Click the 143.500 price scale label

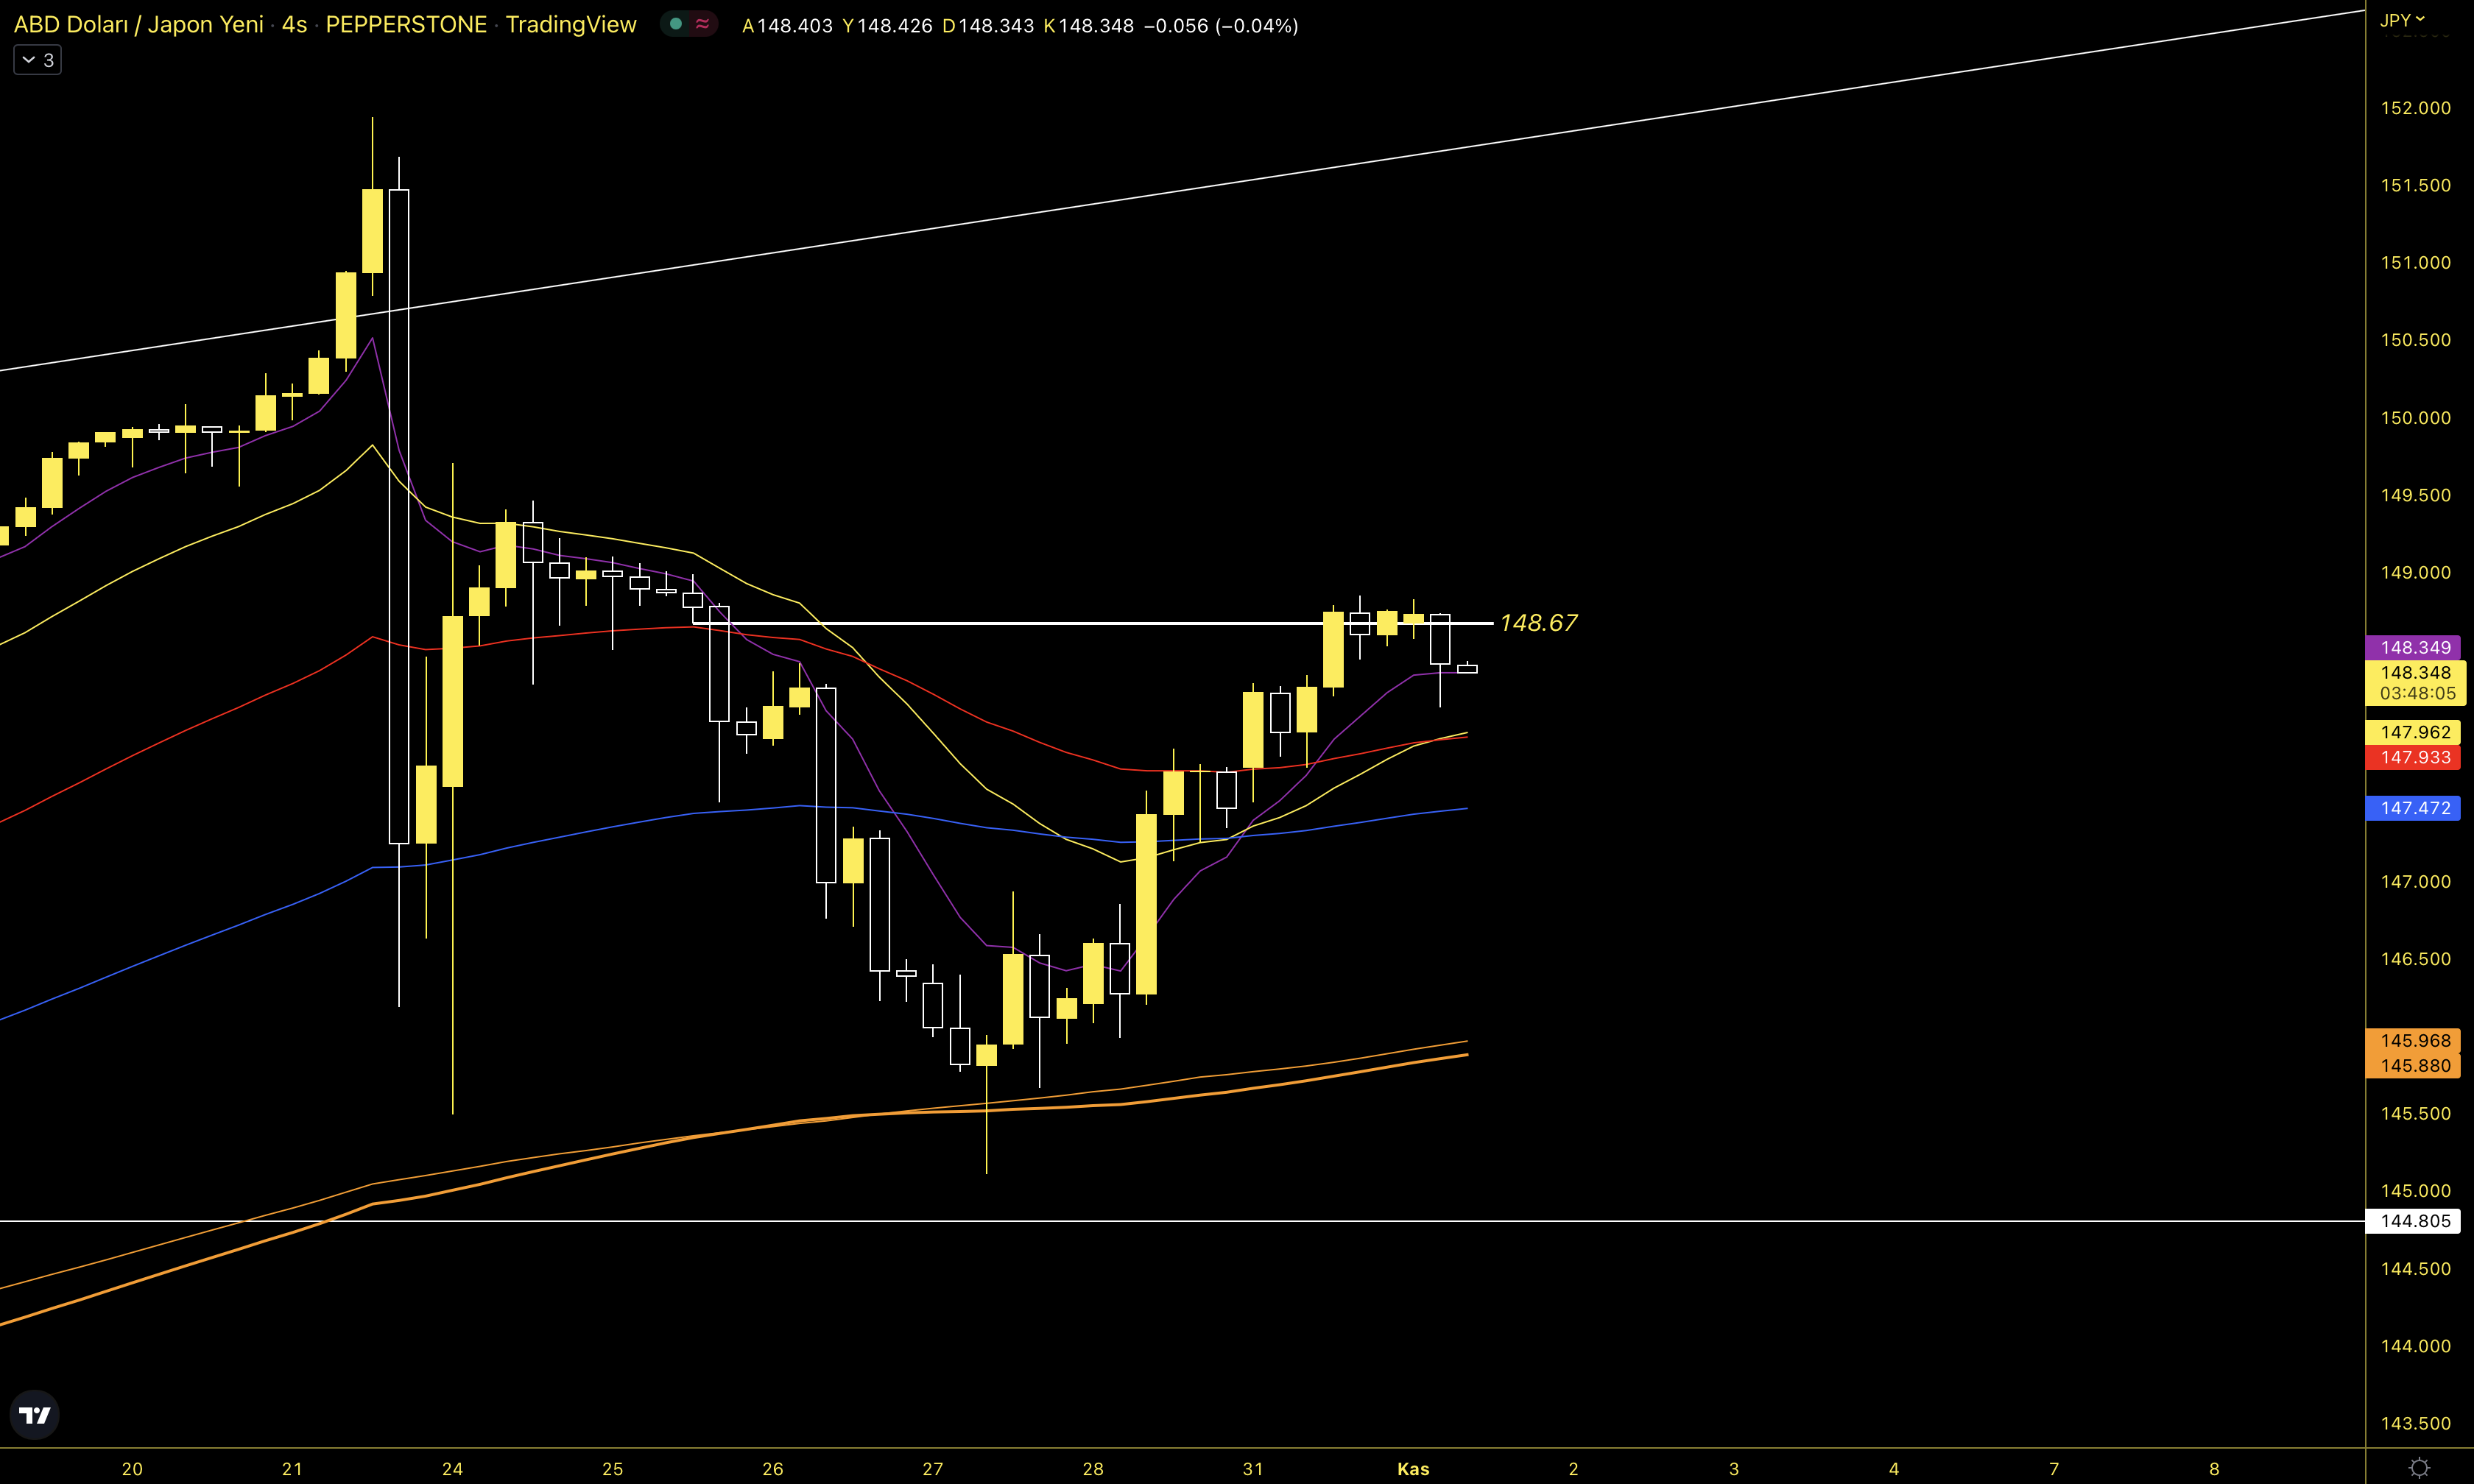tap(2415, 1423)
